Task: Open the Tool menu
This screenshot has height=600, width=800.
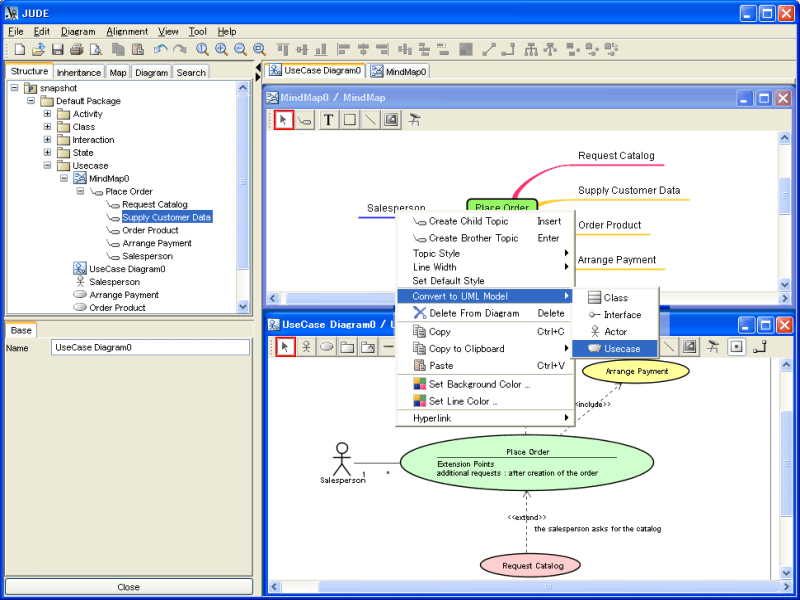Action: [197, 32]
